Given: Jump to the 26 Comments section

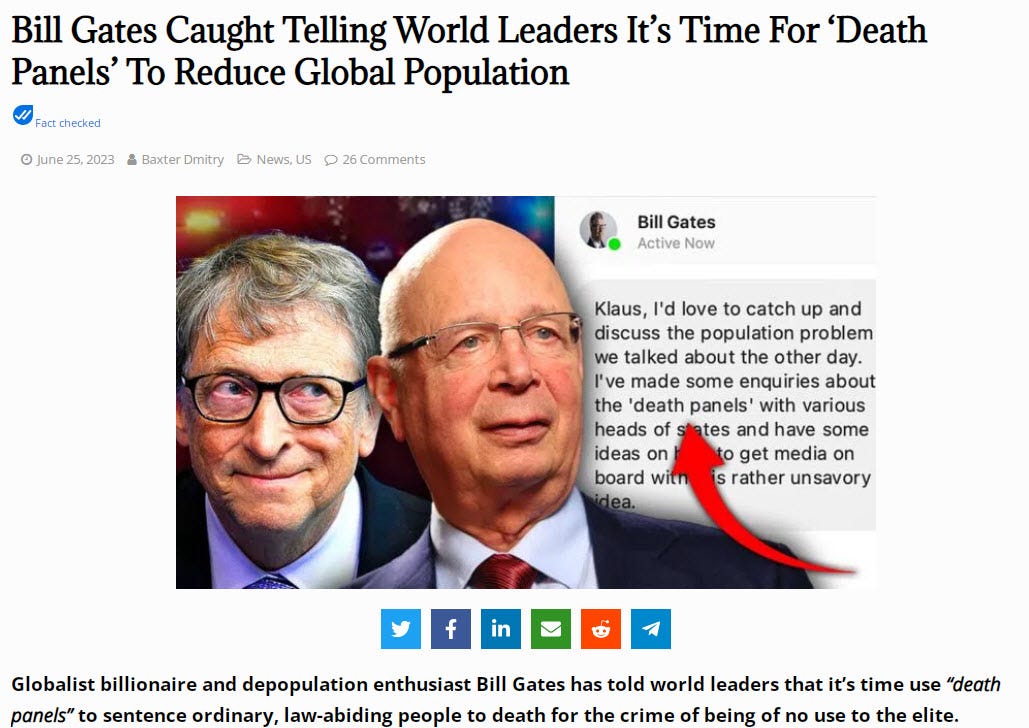Looking at the screenshot, I should 384,160.
